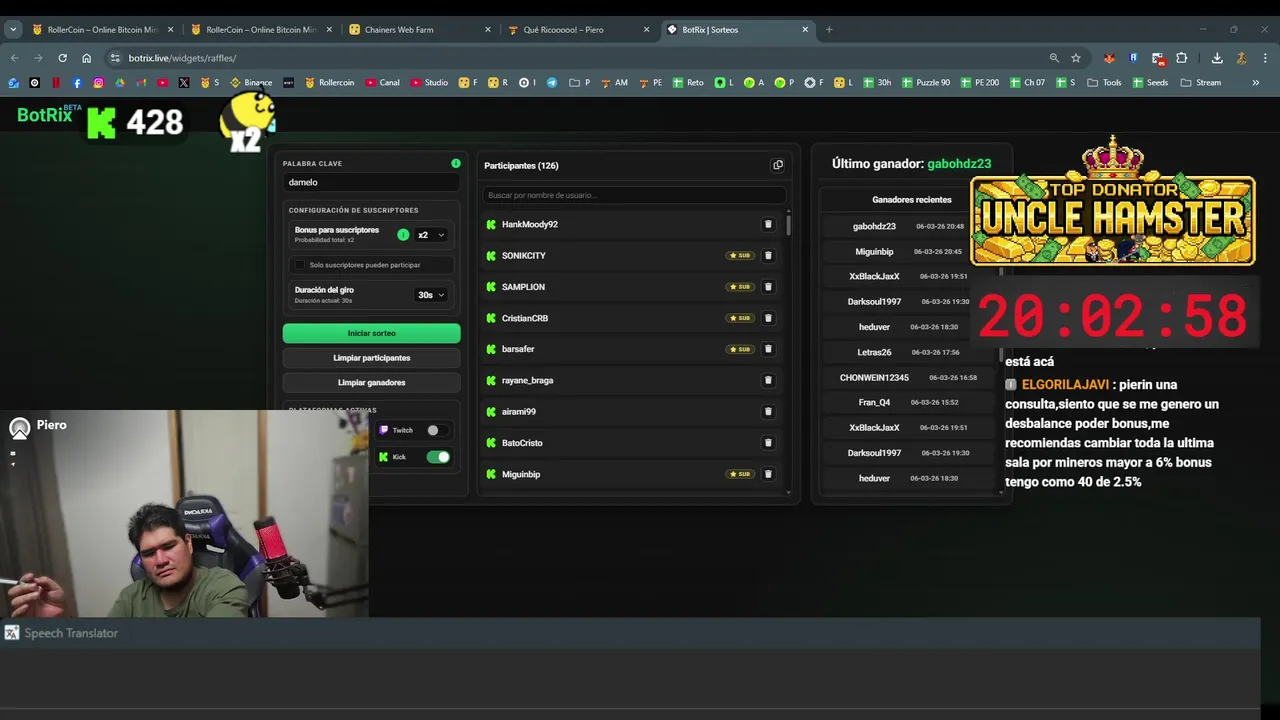Image resolution: width=1280 pixels, height=720 pixels.
Task: Close the BotRix | Sorteos tab
Action: [805, 30]
